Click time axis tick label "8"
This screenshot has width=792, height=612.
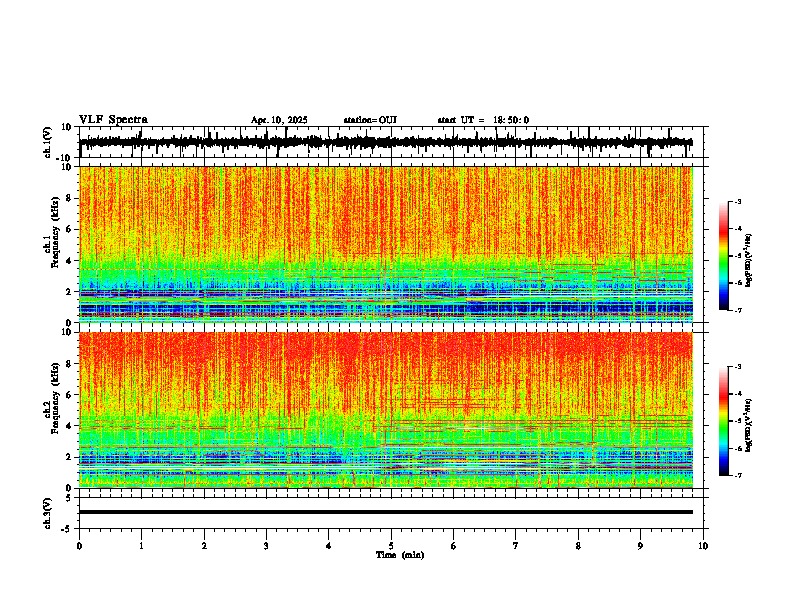[578, 546]
